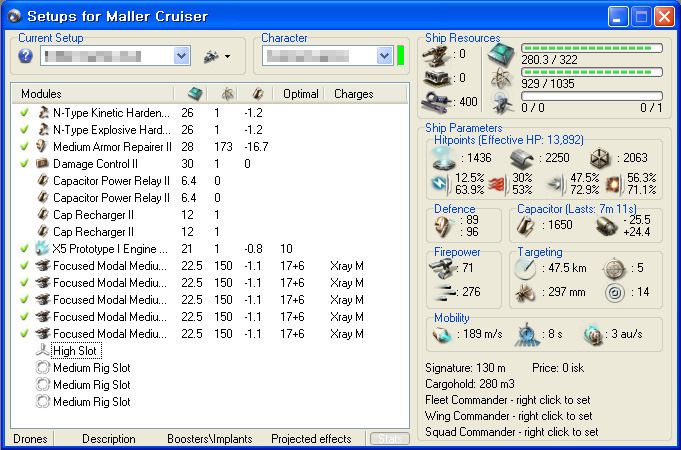The height and width of the screenshot is (450, 681).
Task: Click the powergrid usage bar 929 / 1035
Action: coord(592,72)
